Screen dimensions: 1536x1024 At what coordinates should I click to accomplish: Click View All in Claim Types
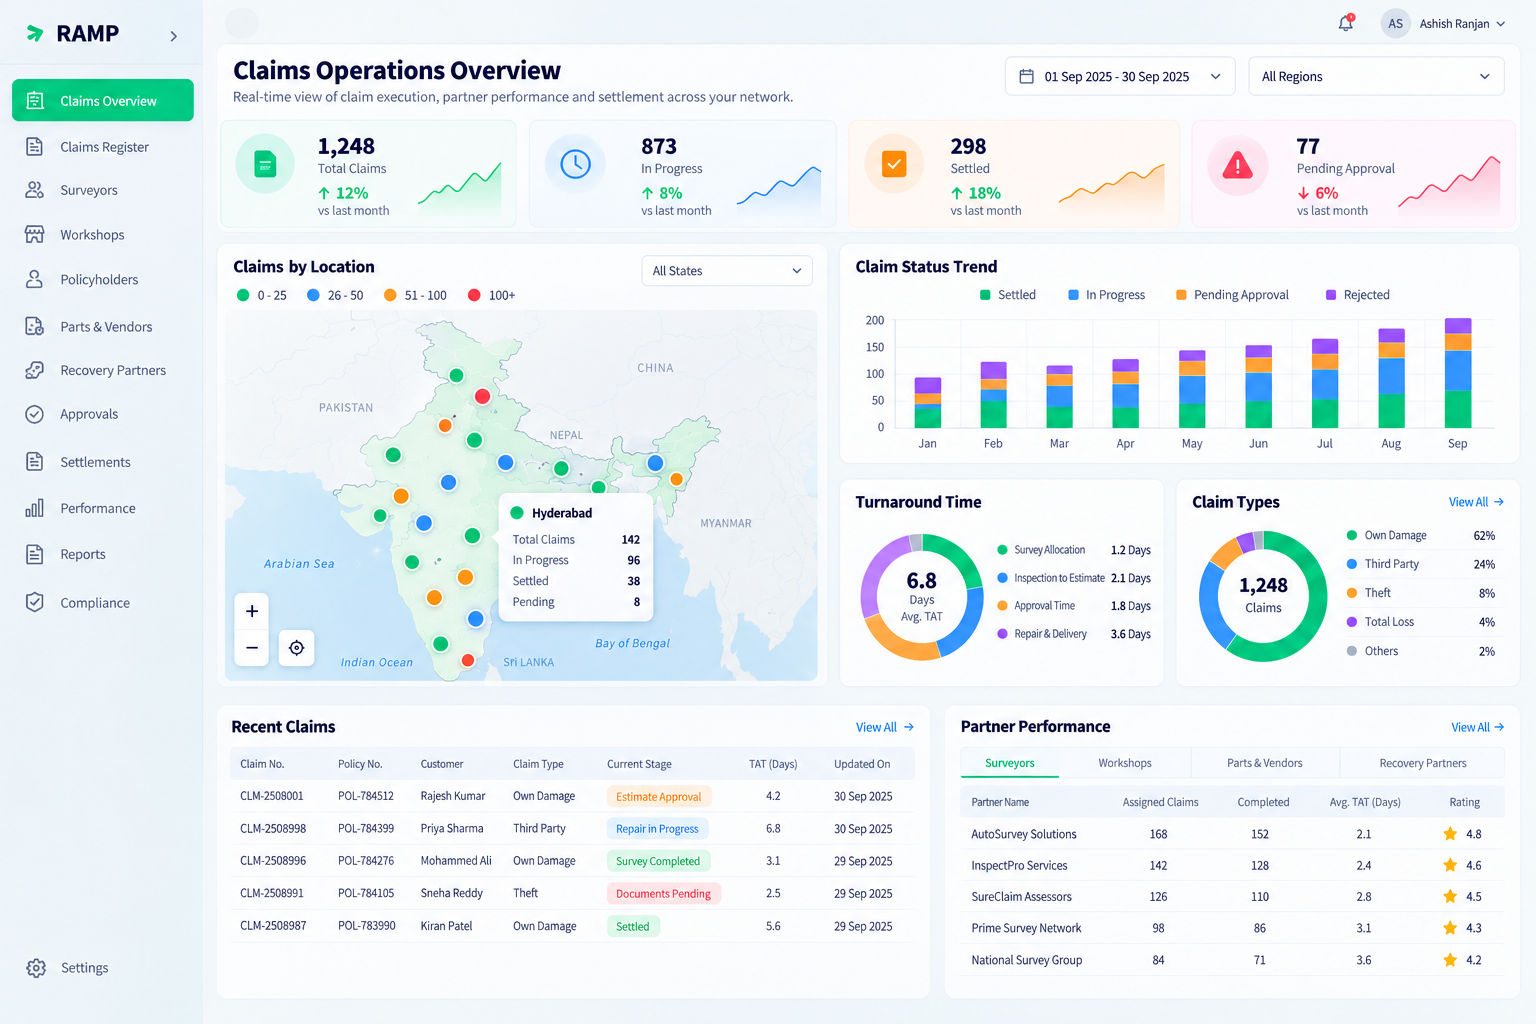click(x=1476, y=502)
